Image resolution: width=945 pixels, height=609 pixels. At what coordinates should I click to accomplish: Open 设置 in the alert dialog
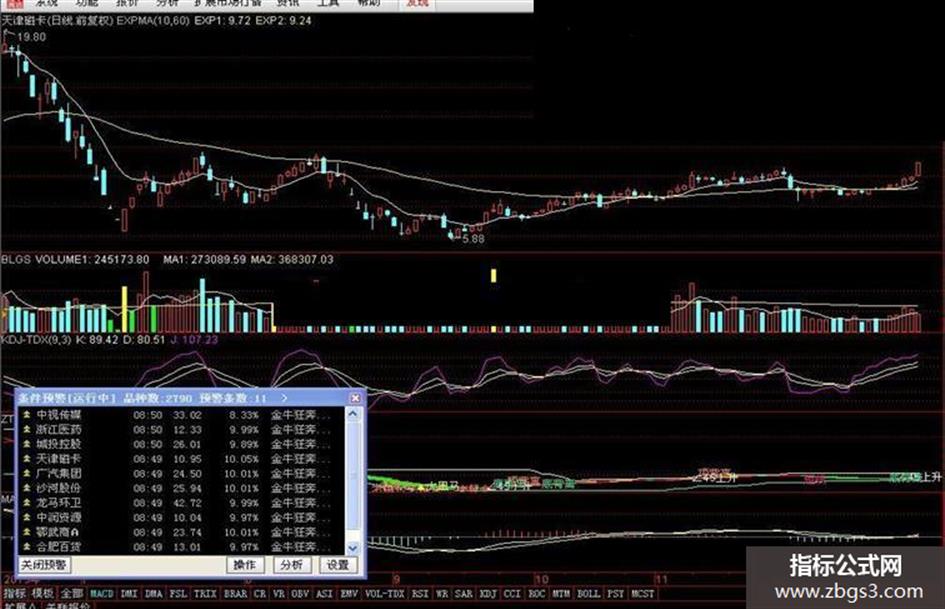338,565
